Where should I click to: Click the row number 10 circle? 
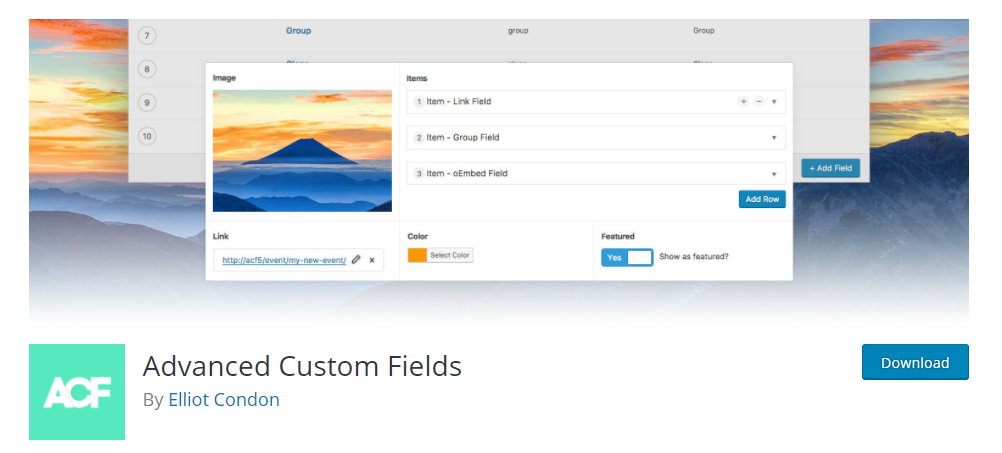(x=148, y=135)
